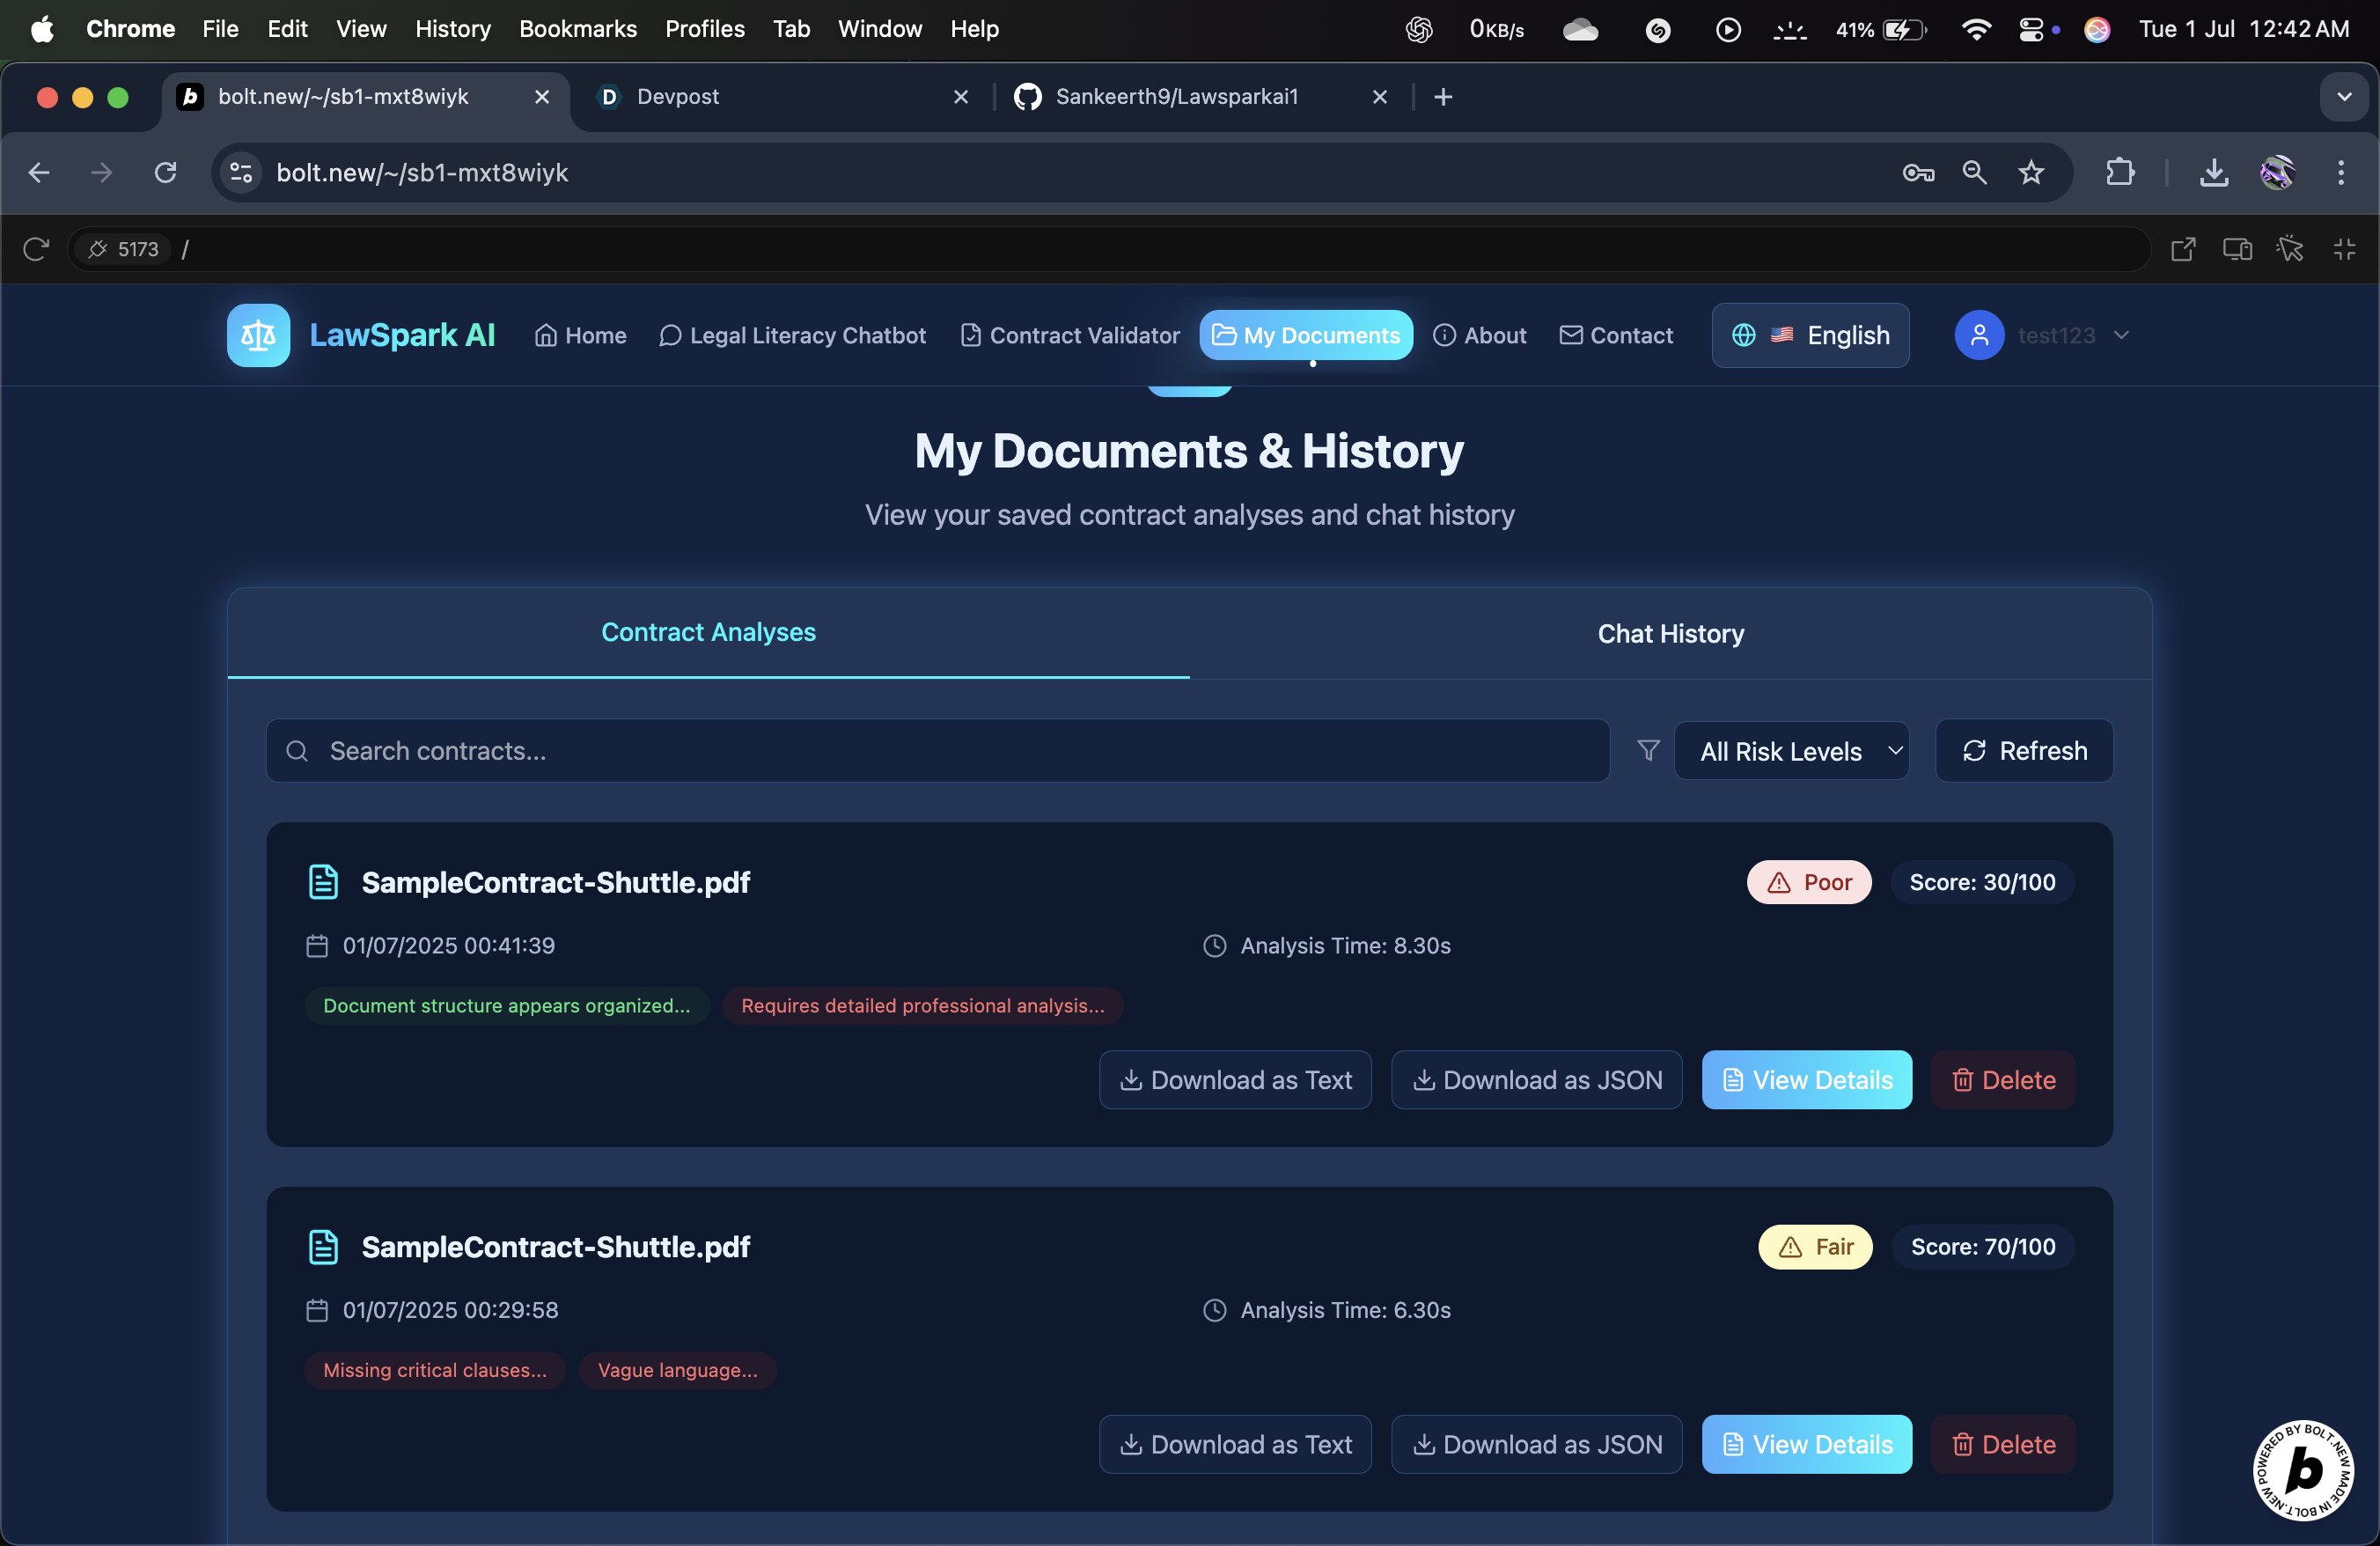Open preview in new tab icon
Viewport: 2380px width, 1546px height.
2183,249
